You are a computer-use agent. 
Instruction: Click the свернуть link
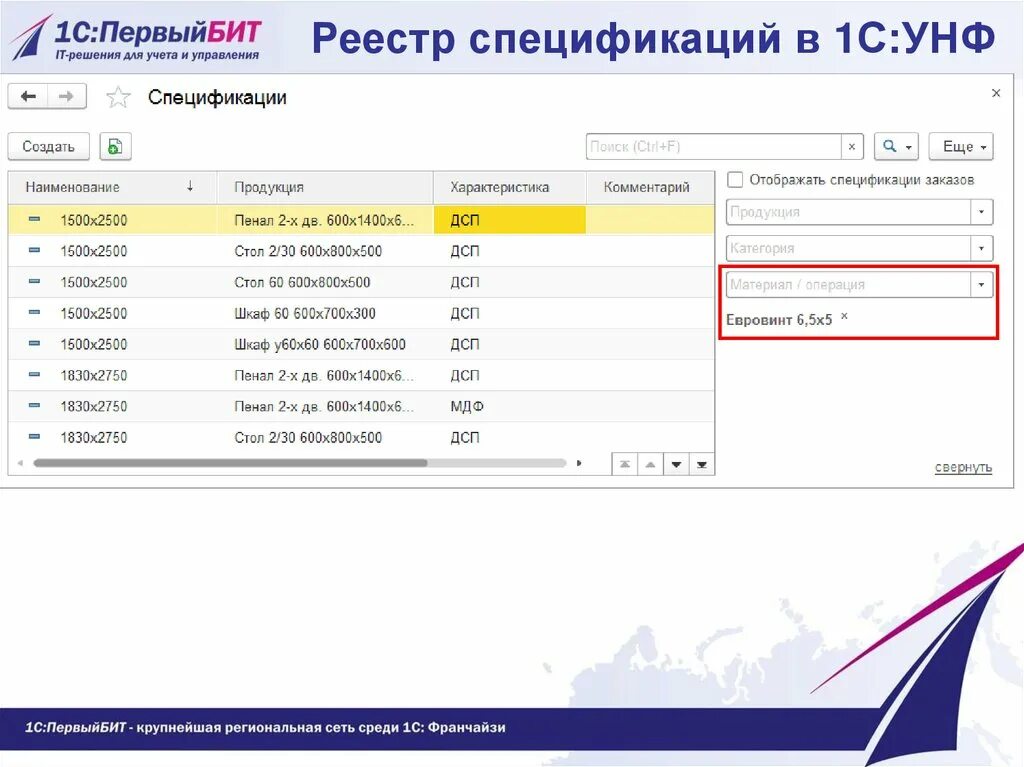coord(963,467)
